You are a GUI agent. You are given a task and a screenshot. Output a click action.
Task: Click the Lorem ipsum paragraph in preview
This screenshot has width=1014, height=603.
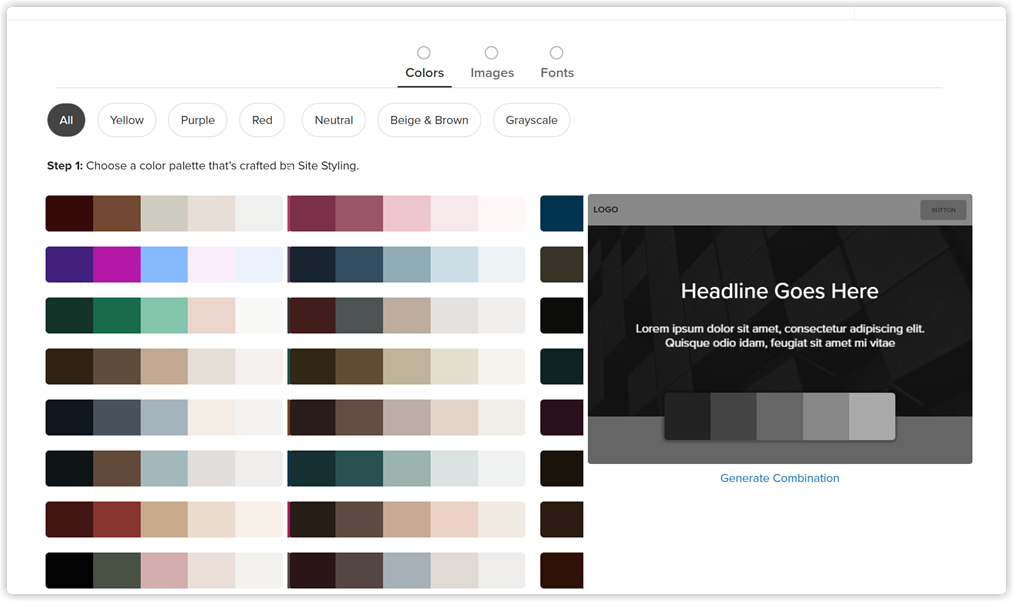tap(780, 336)
